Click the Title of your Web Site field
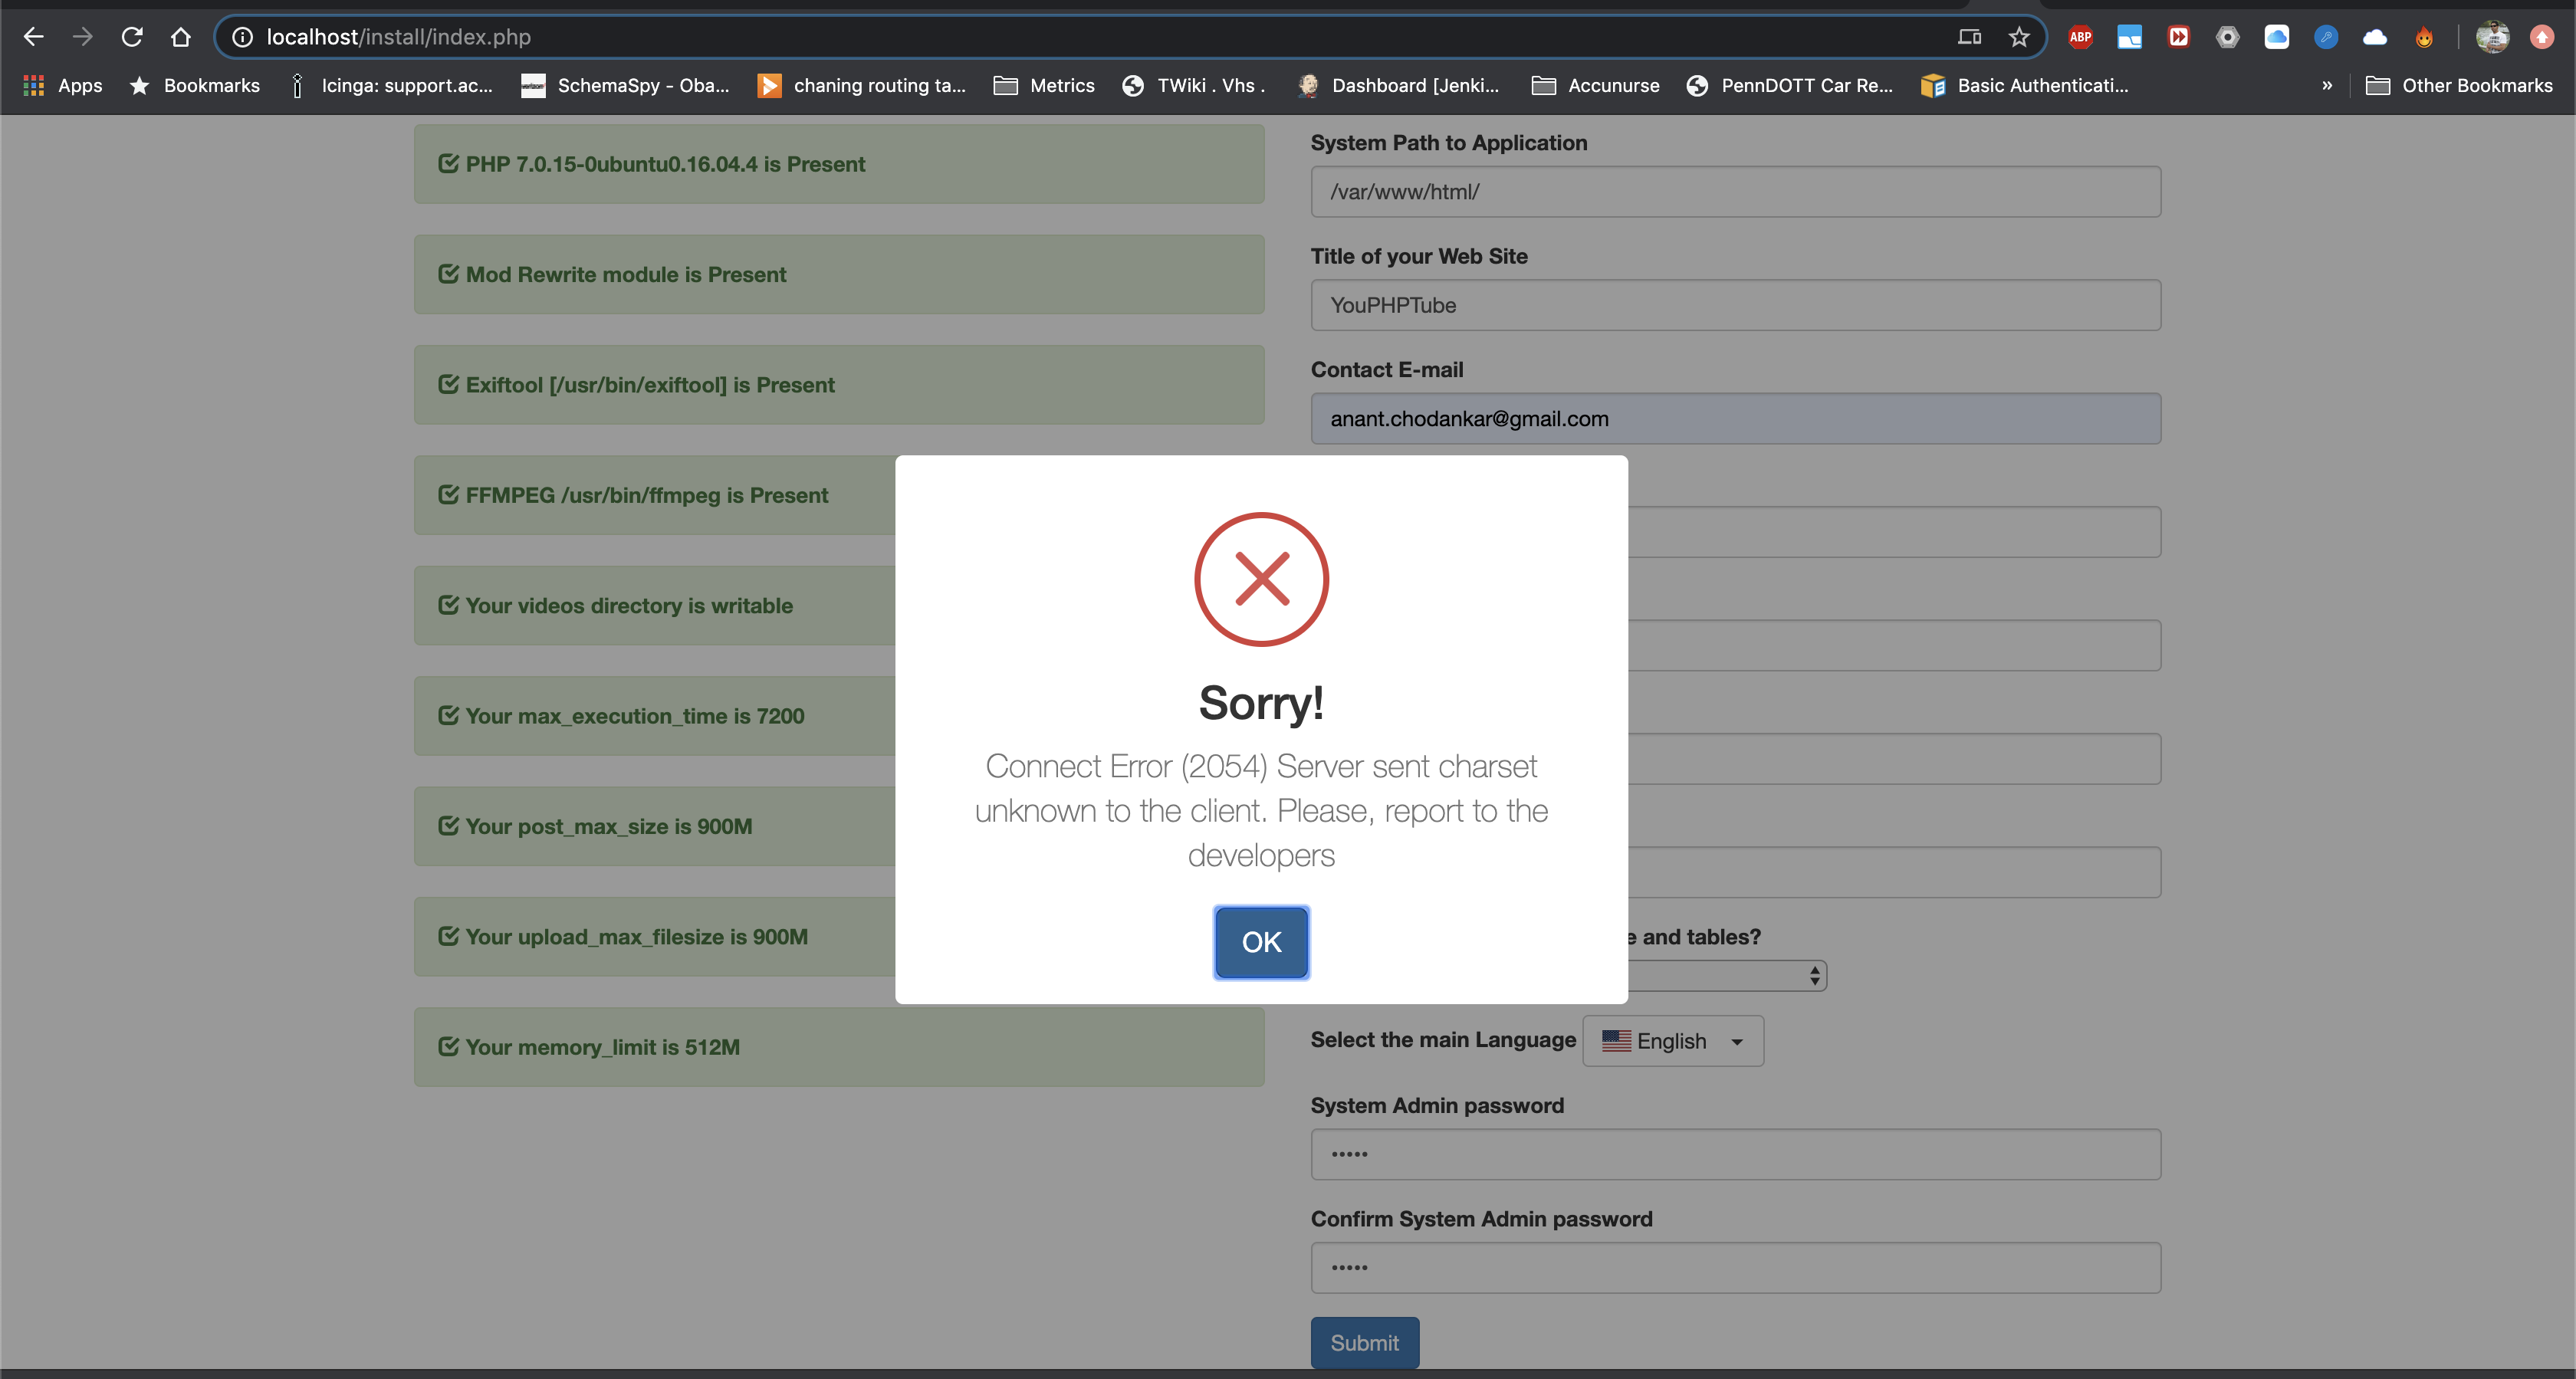2576x1379 pixels. [x=1735, y=305]
